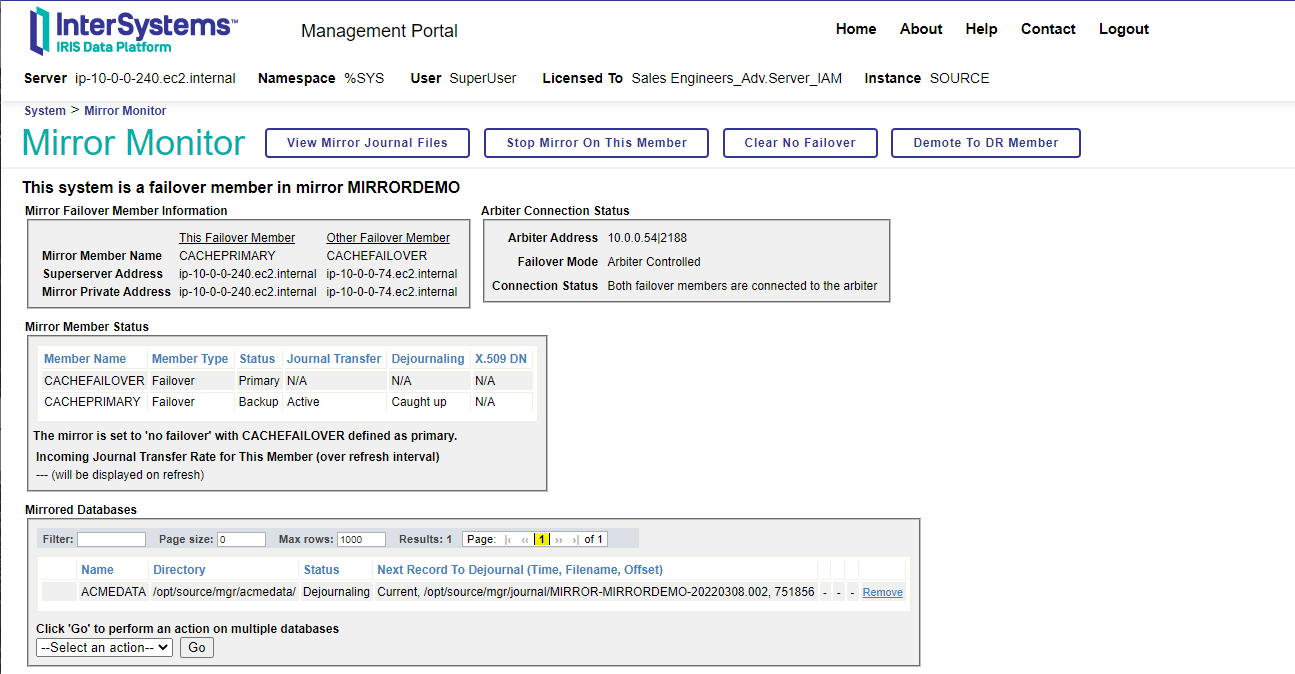Open the About menu item
The image size is (1295, 674).
pyautogui.click(x=920, y=29)
